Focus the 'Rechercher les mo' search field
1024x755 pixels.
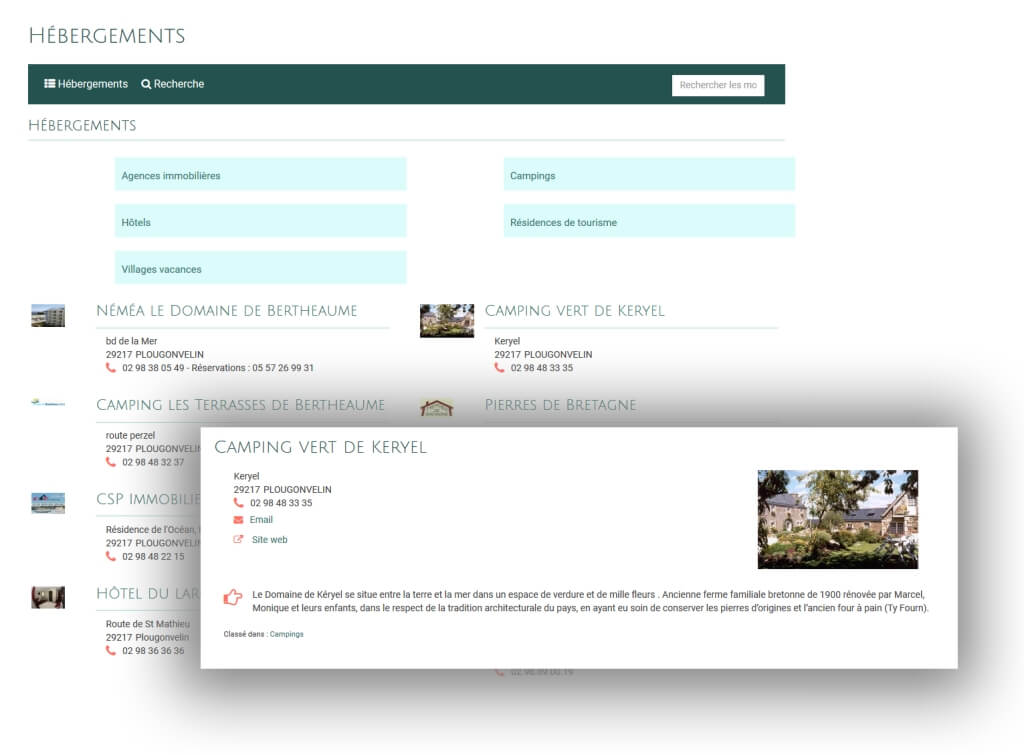click(x=718, y=85)
